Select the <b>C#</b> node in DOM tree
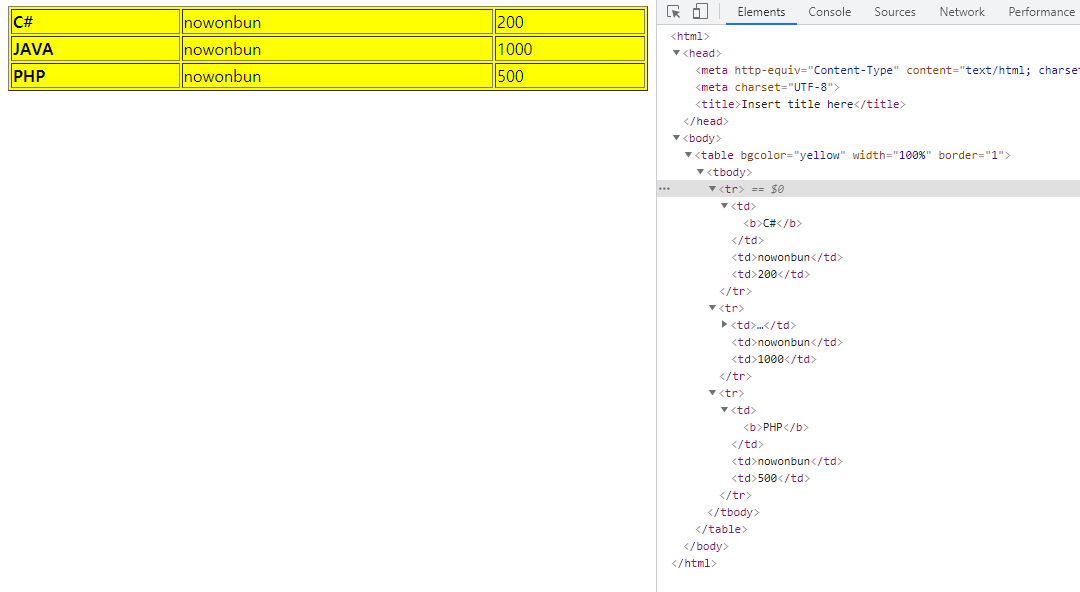The width and height of the screenshot is (1080, 592). [772, 223]
